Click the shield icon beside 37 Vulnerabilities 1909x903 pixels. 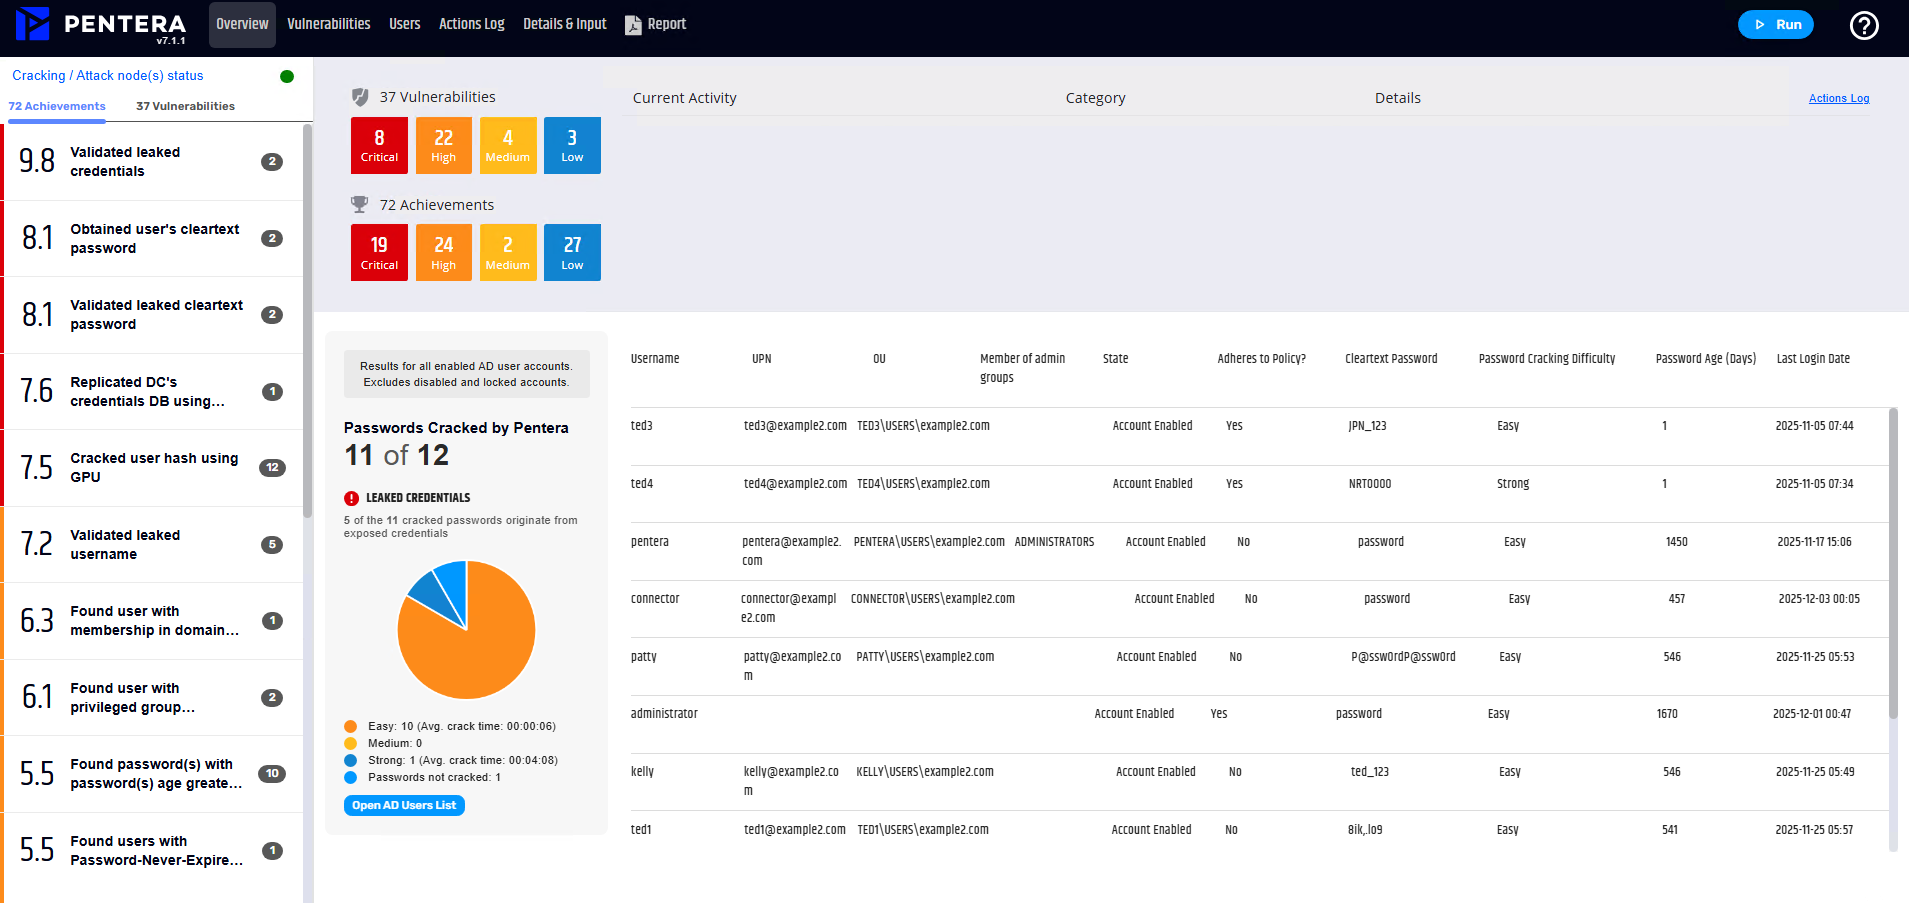coord(360,97)
